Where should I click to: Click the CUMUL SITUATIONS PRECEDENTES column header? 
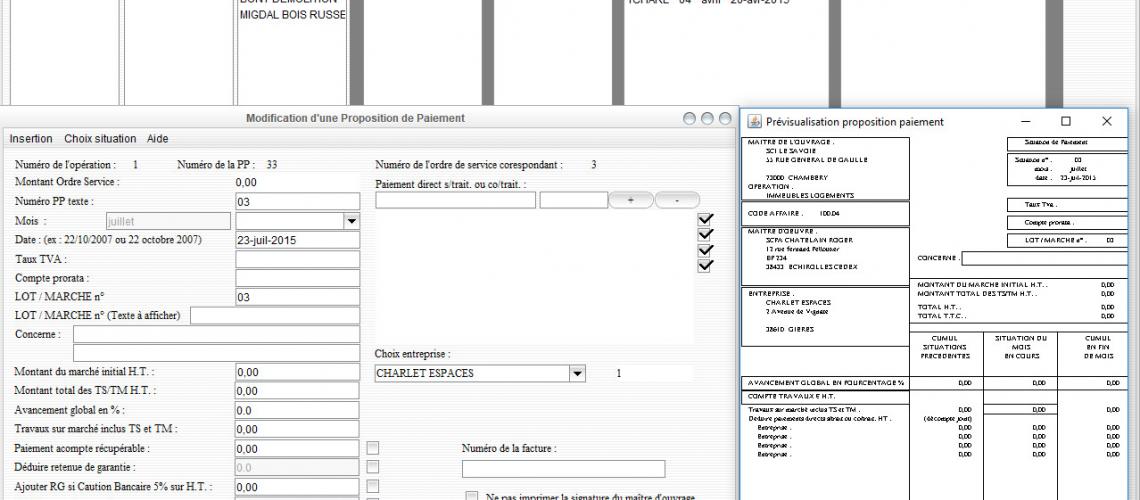tap(944, 347)
